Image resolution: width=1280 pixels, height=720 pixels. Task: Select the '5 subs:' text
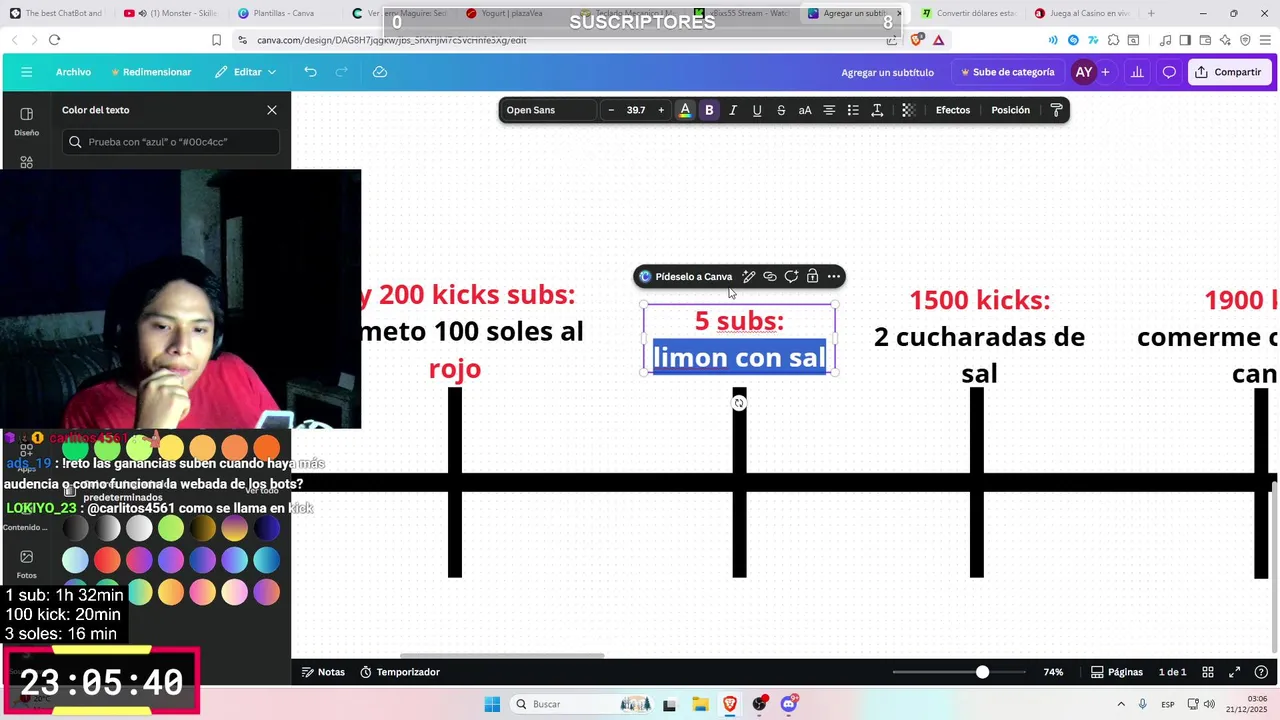[739, 321]
